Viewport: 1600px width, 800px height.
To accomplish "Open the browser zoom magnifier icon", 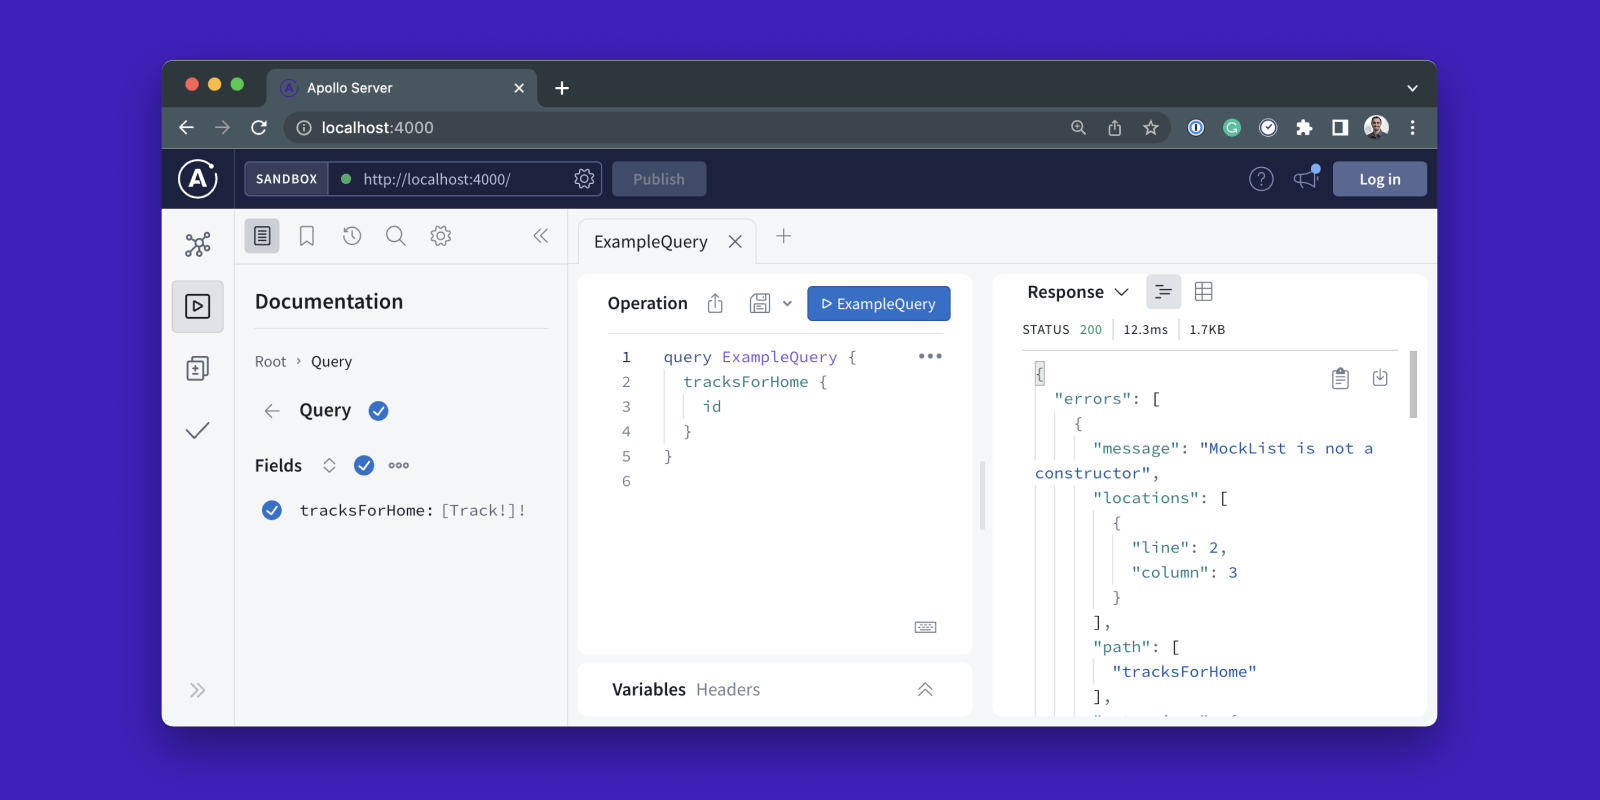I will pyautogui.click(x=1078, y=127).
